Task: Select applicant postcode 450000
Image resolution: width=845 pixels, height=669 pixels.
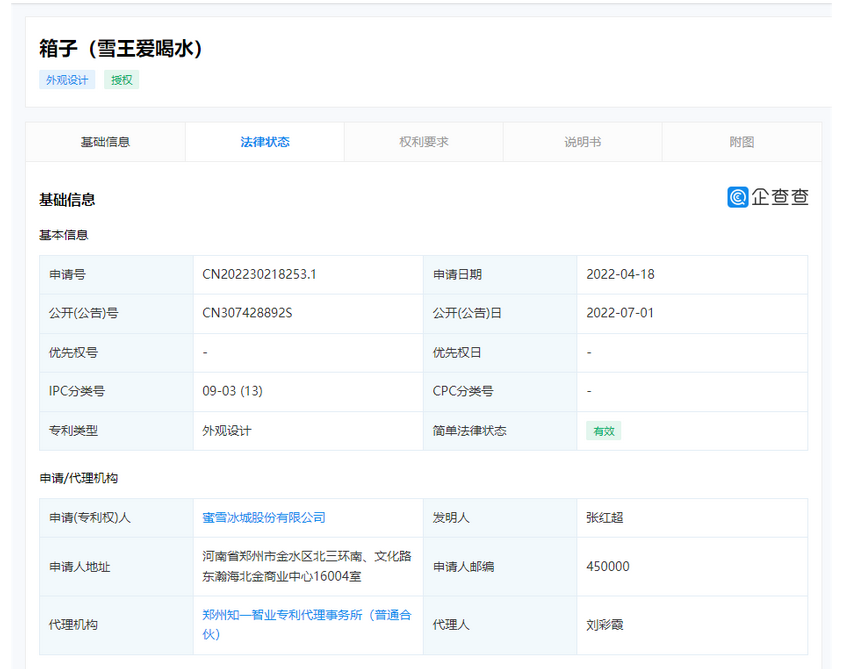Action: [608, 567]
